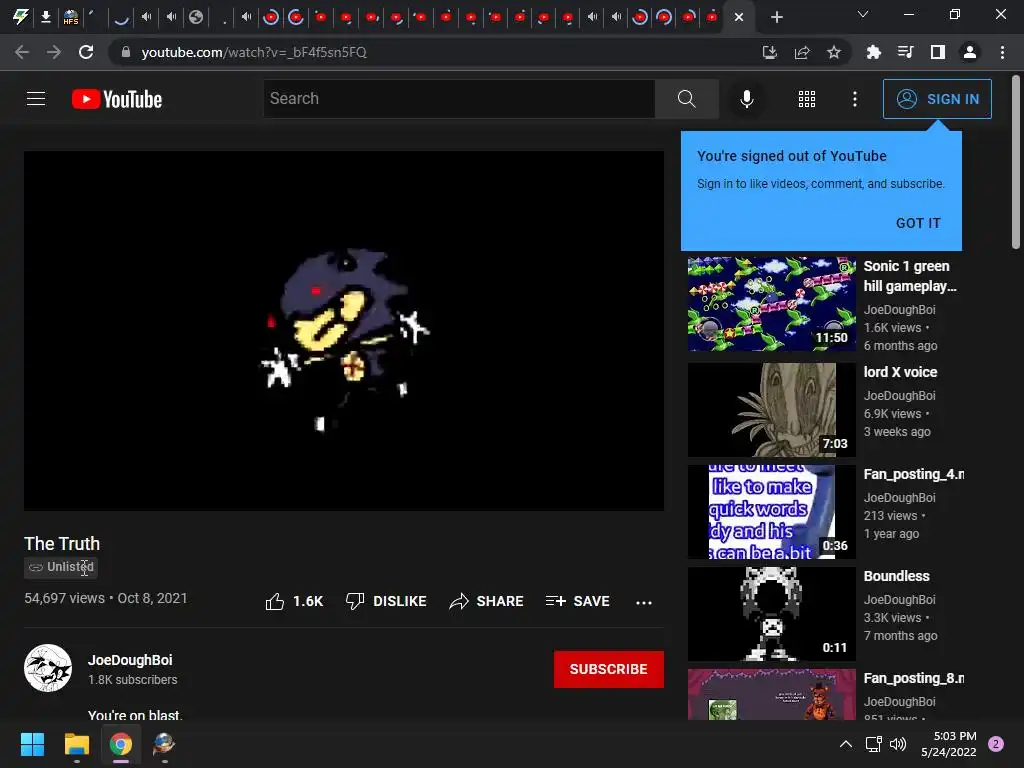The image size is (1024, 768).
Task: Click the address bar URL
Action: pyautogui.click(x=254, y=52)
